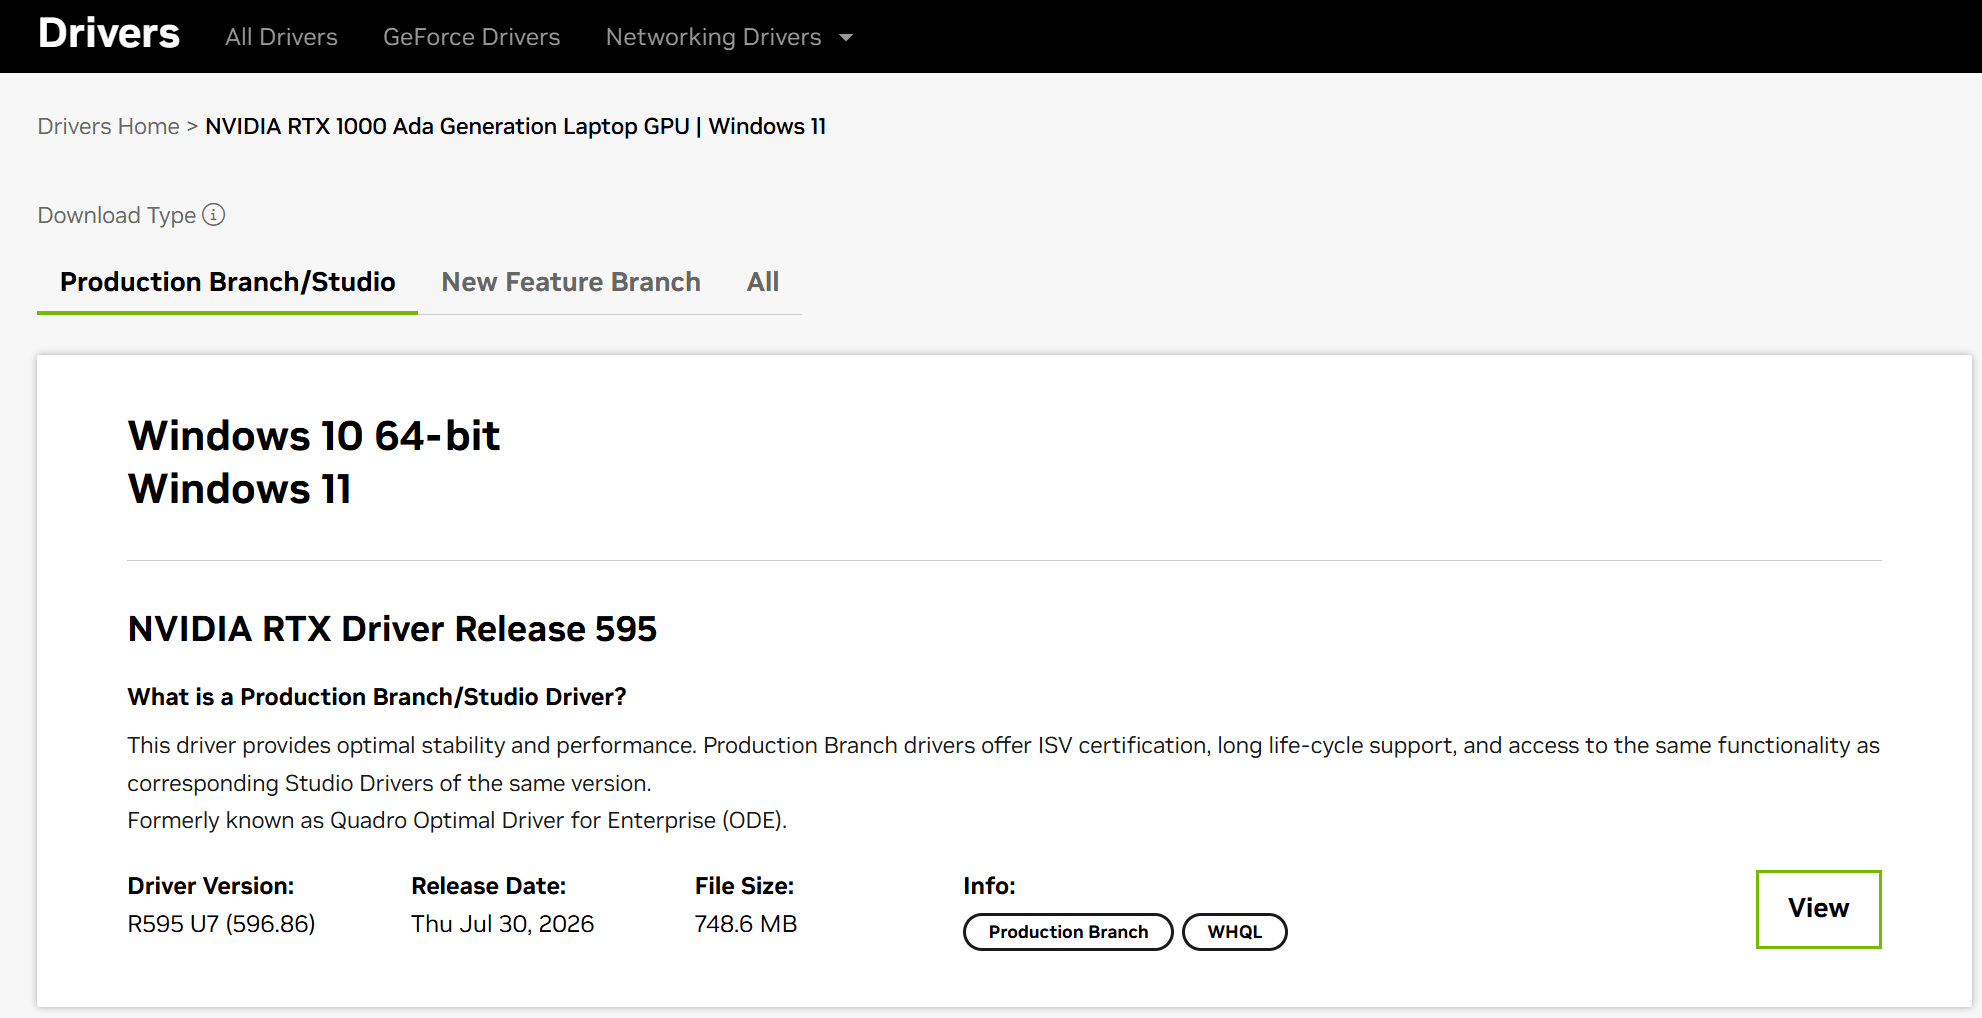The width and height of the screenshot is (1982, 1018).
Task: Click the Download Type info icon
Action: click(214, 215)
